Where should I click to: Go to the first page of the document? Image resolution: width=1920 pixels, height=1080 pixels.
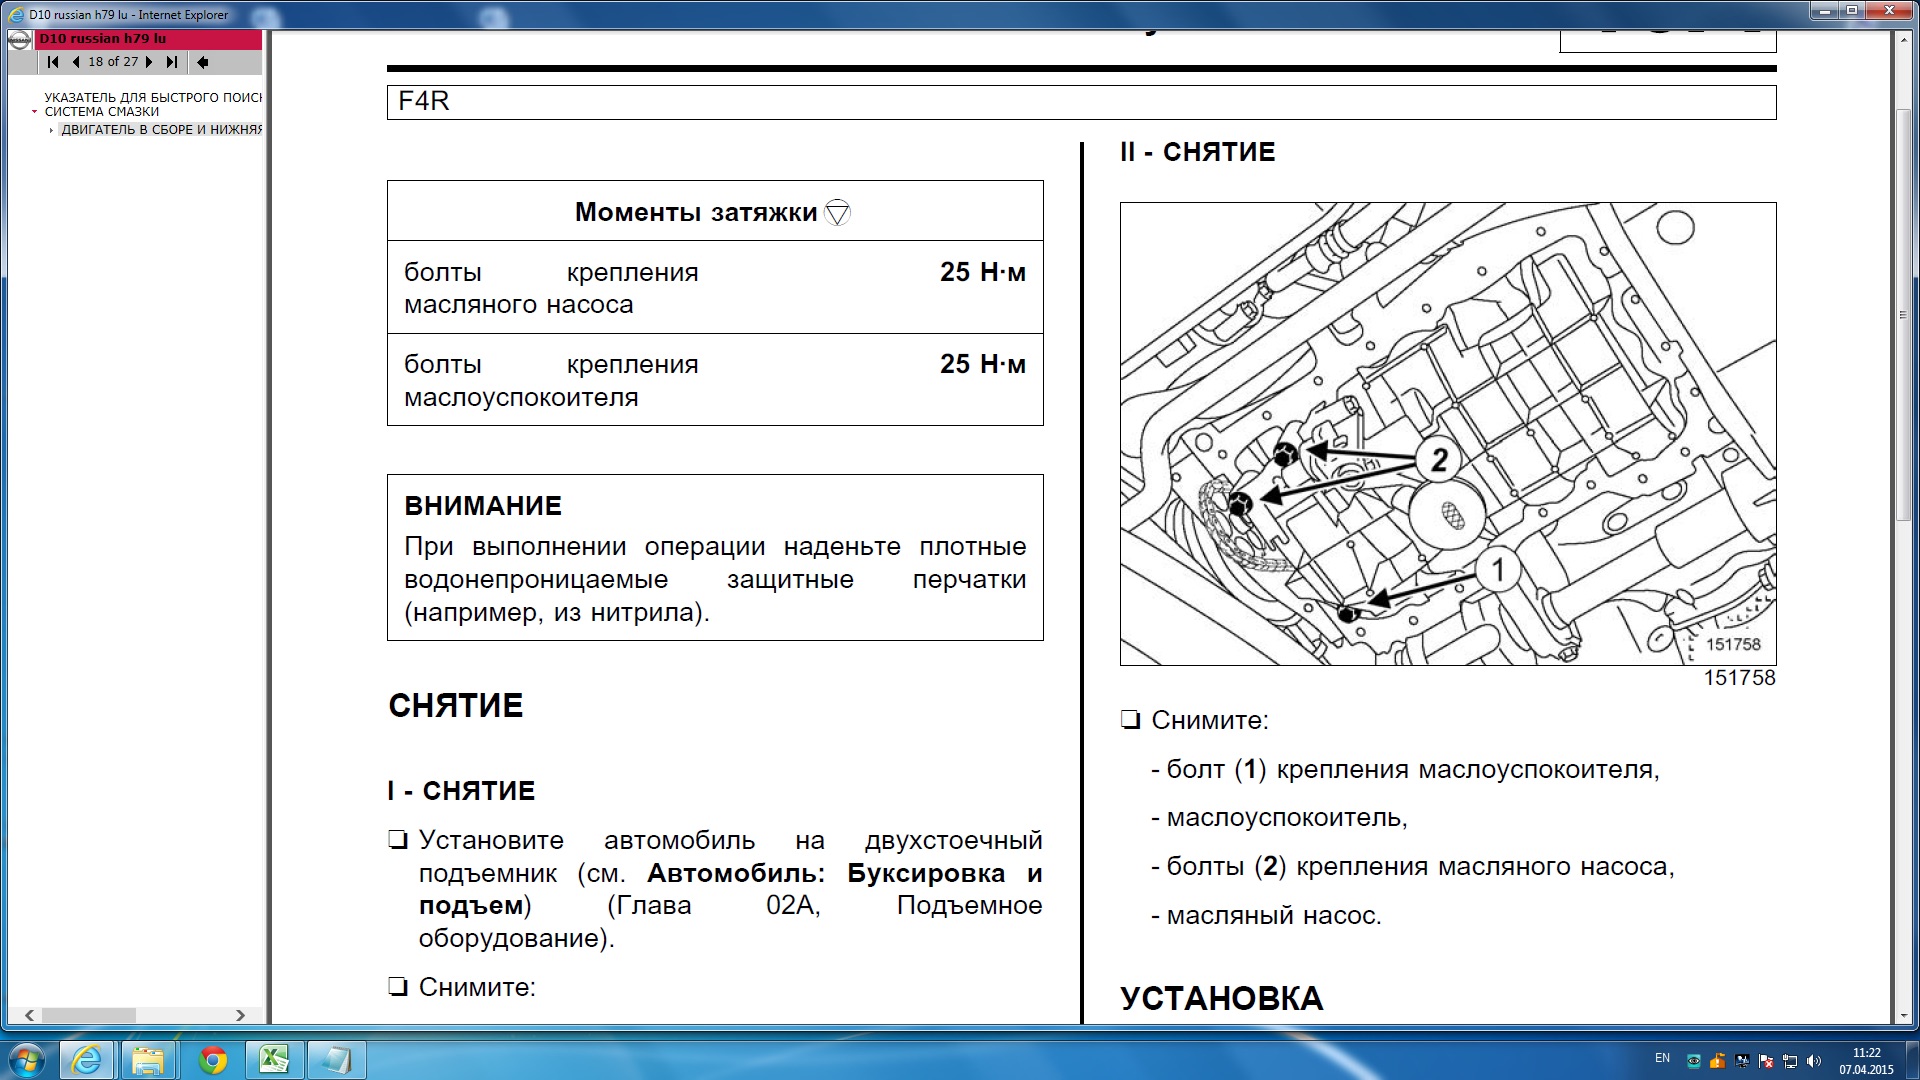pos(53,62)
